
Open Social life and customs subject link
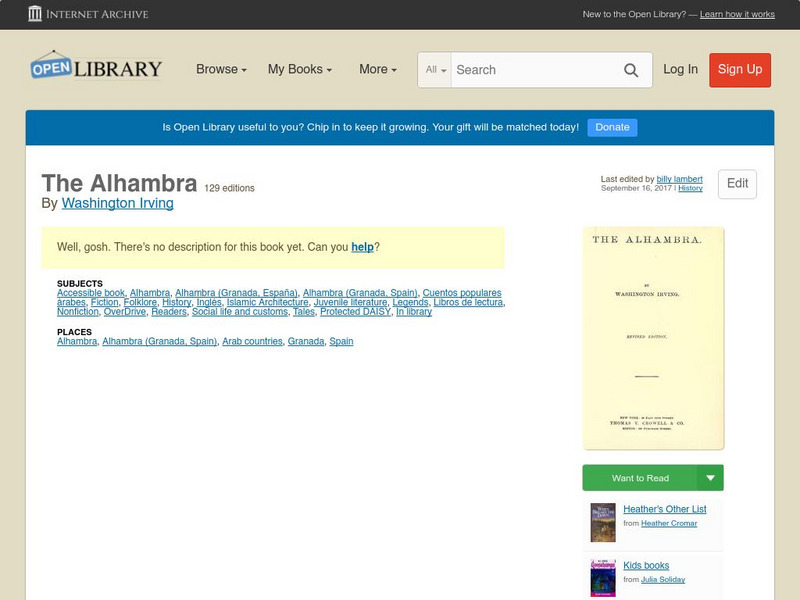point(240,312)
